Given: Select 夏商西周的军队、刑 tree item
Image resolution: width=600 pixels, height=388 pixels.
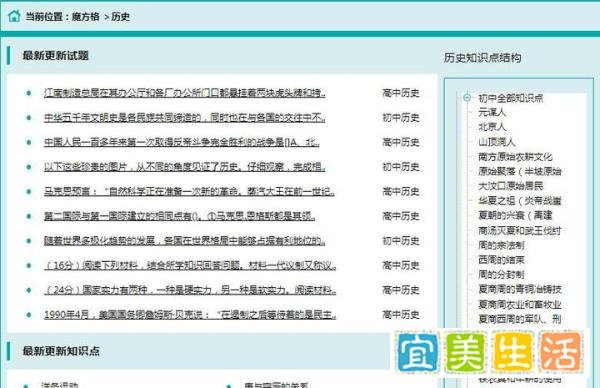Looking at the screenshot, I should 520,319.
